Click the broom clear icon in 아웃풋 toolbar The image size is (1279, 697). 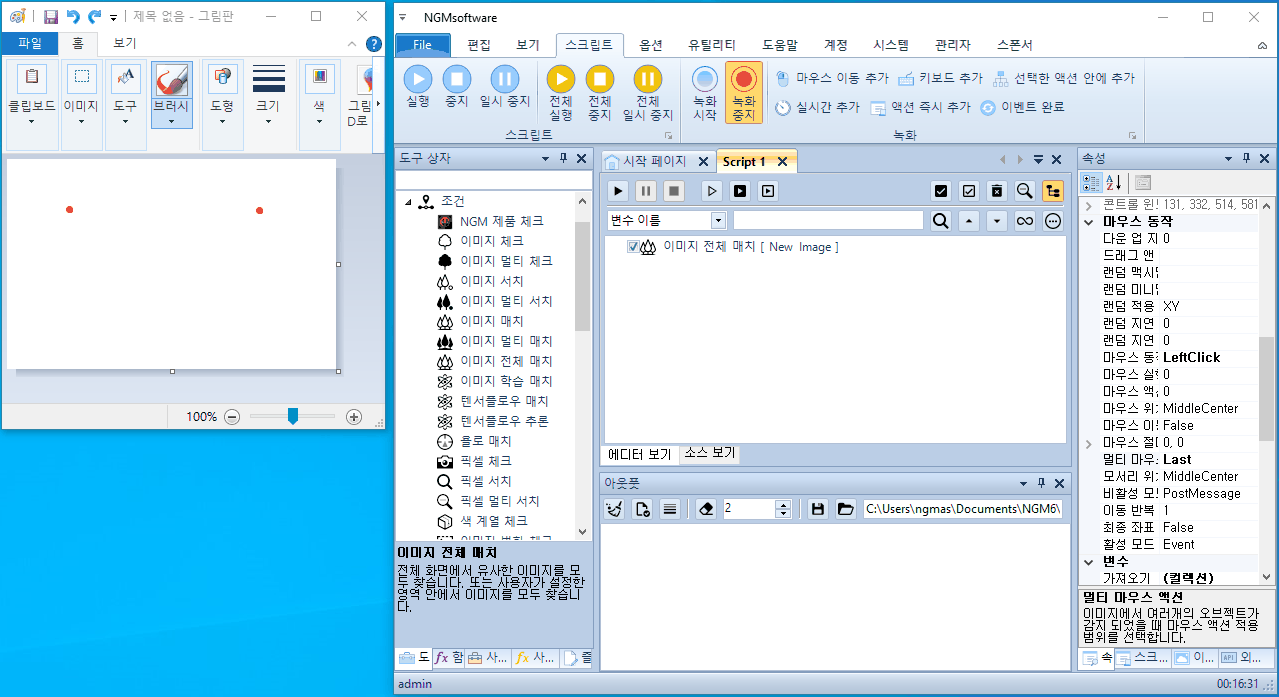coord(615,509)
